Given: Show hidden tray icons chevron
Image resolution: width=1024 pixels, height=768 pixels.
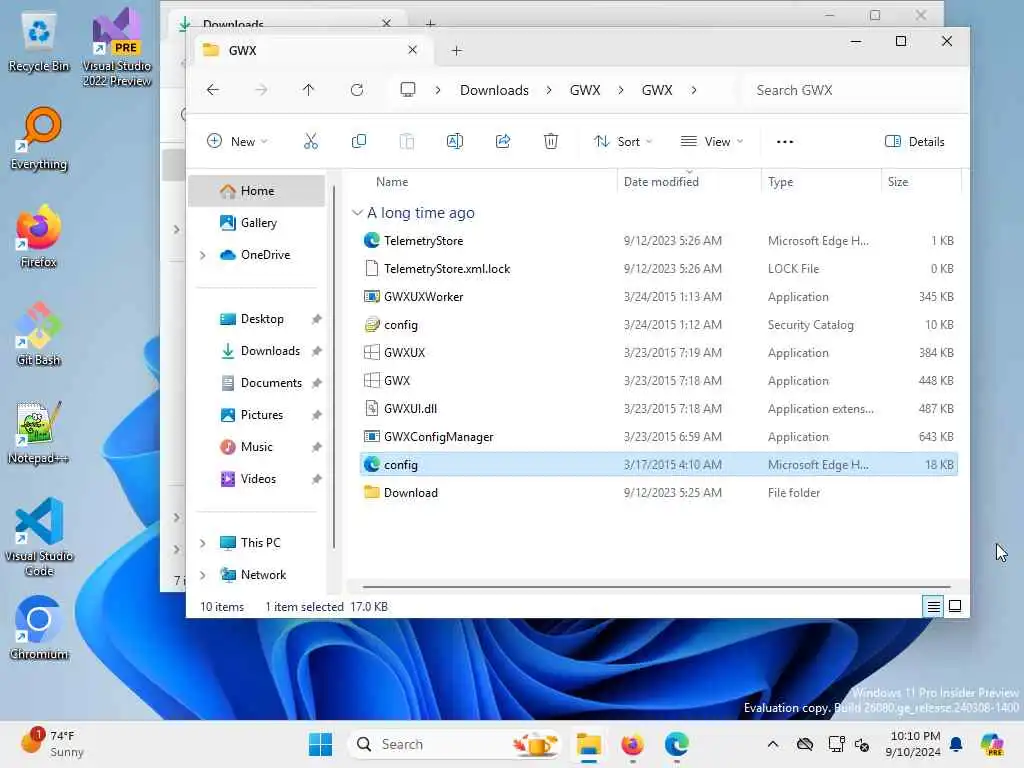Looking at the screenshot, I should point(773,744).
